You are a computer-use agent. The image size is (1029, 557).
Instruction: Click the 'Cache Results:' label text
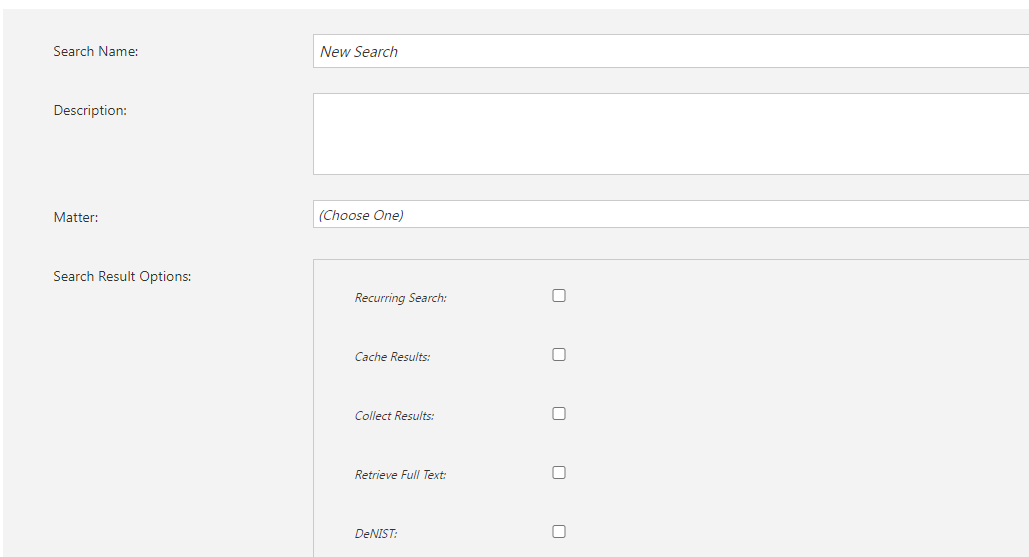(x=392, y=357)
